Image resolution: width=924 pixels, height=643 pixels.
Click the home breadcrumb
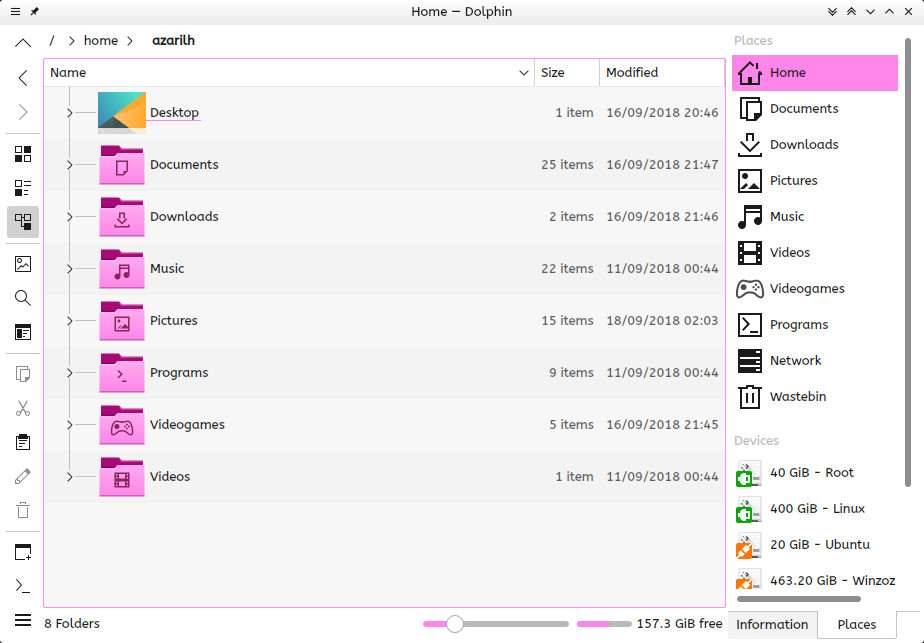101,40
